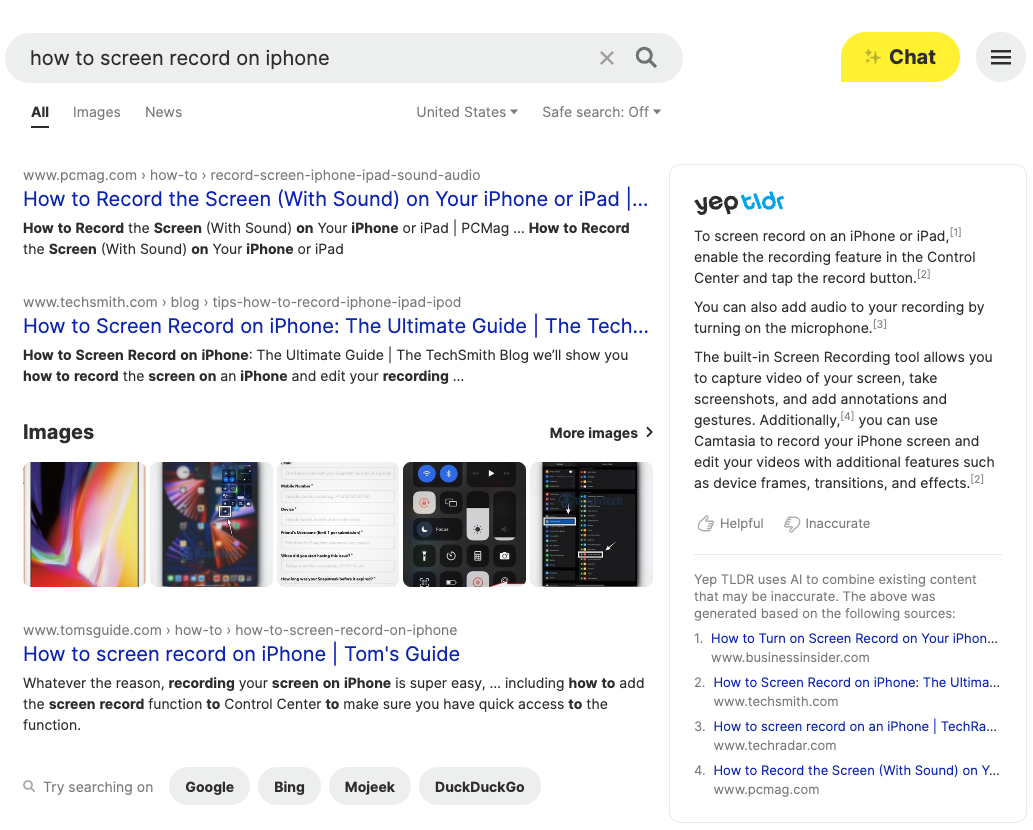1033x830 pixels.
Task: Click the magnifying glass search icon
Action: tap(646, 57)
